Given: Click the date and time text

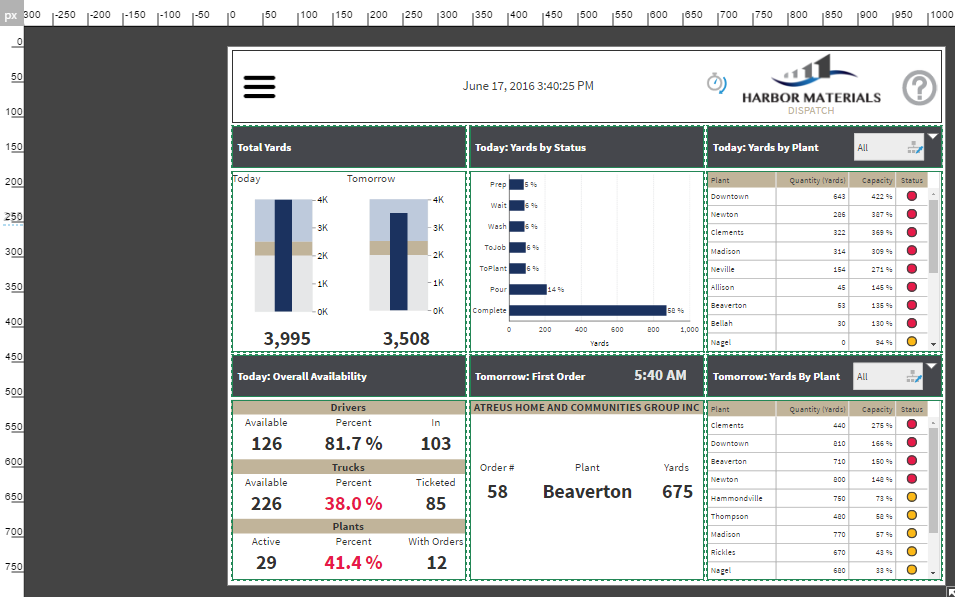Looking at the screenshot, I should tap(528, 86).
